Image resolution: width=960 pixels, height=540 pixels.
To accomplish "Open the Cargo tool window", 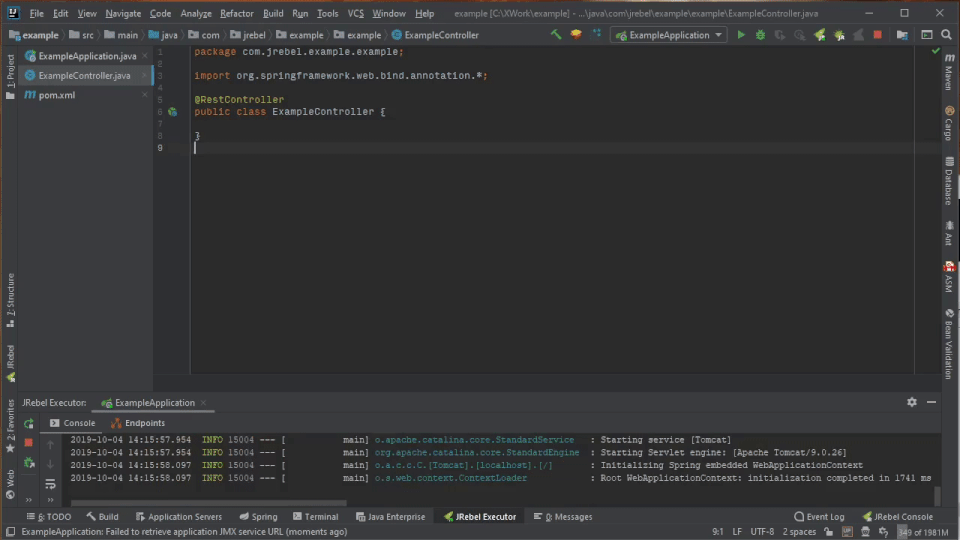I will pyautogui.click(x=949, y=123).
